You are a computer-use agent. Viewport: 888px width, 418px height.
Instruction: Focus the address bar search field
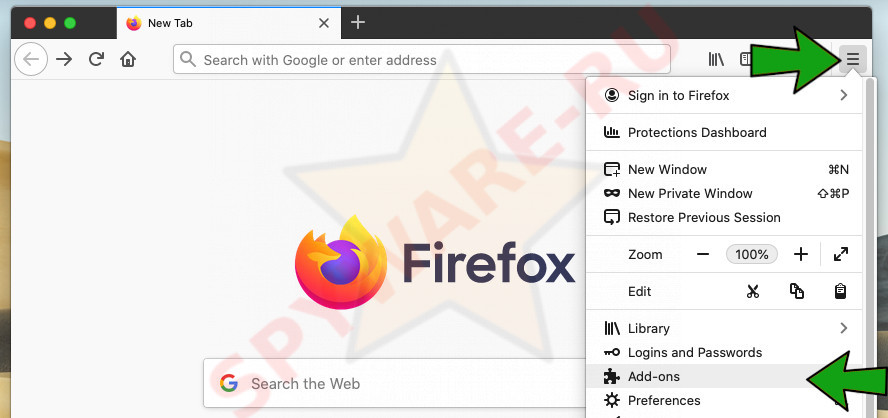[x=421, y=59]
